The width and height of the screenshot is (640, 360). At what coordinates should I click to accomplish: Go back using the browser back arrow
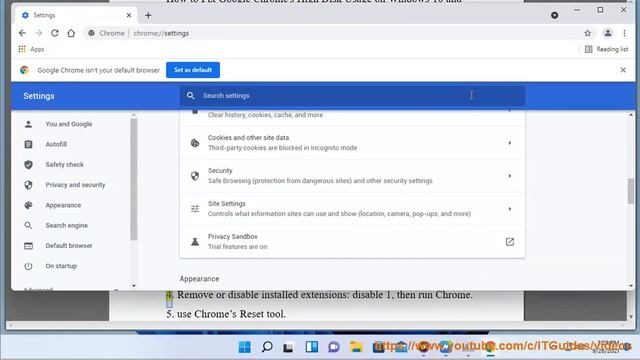(22, 33)
